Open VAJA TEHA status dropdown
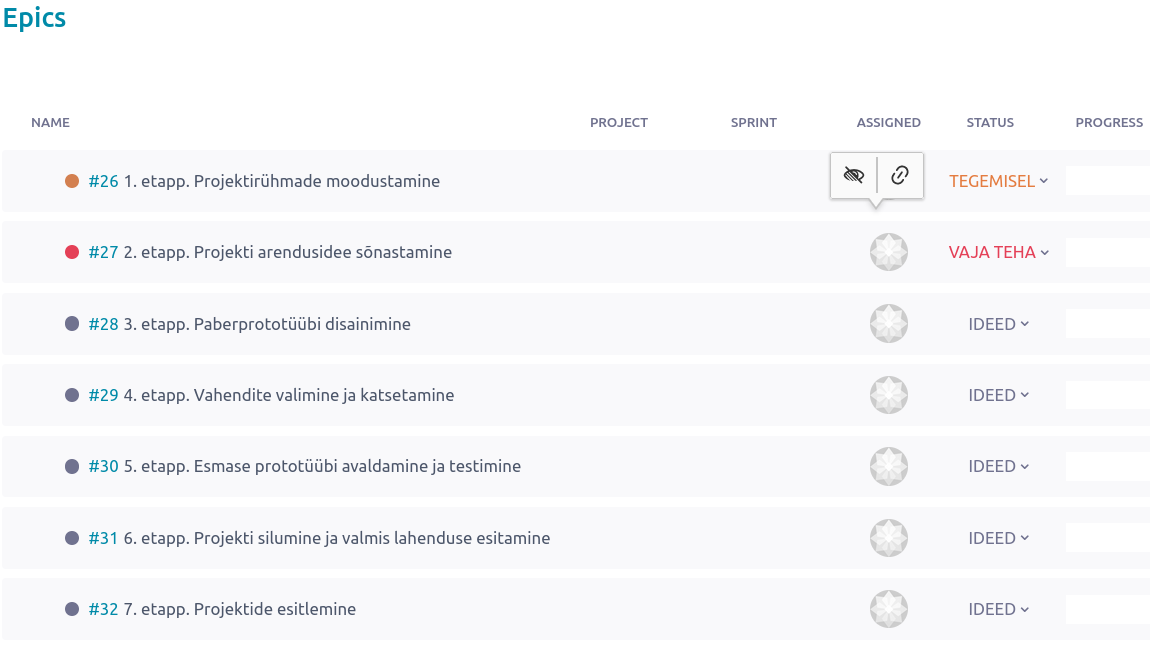 (998, 252)
